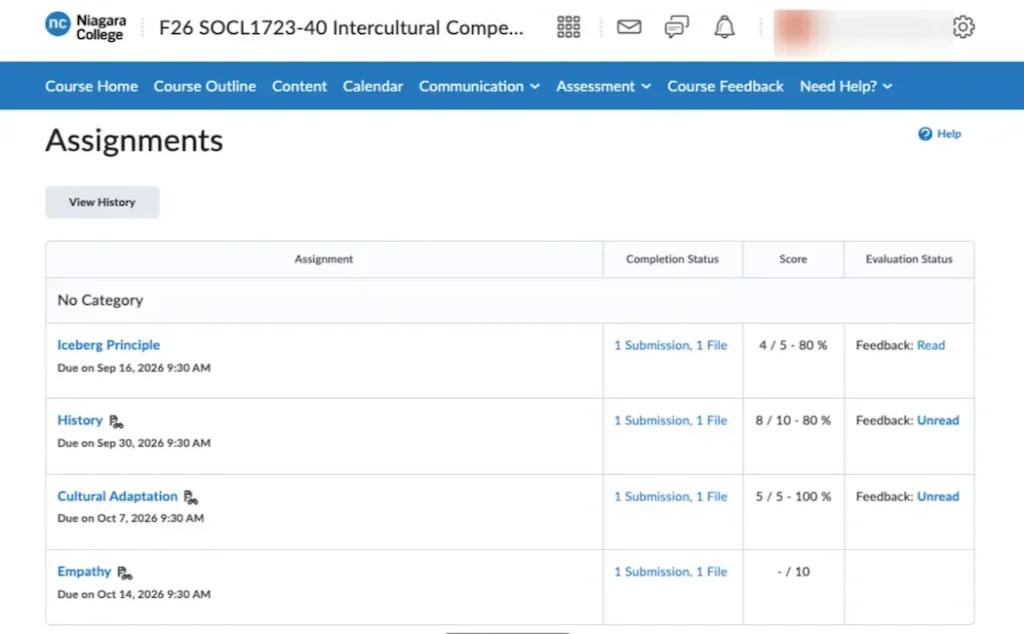Open the History assignment link
The image size is (1024, 634).
[80, 420]
